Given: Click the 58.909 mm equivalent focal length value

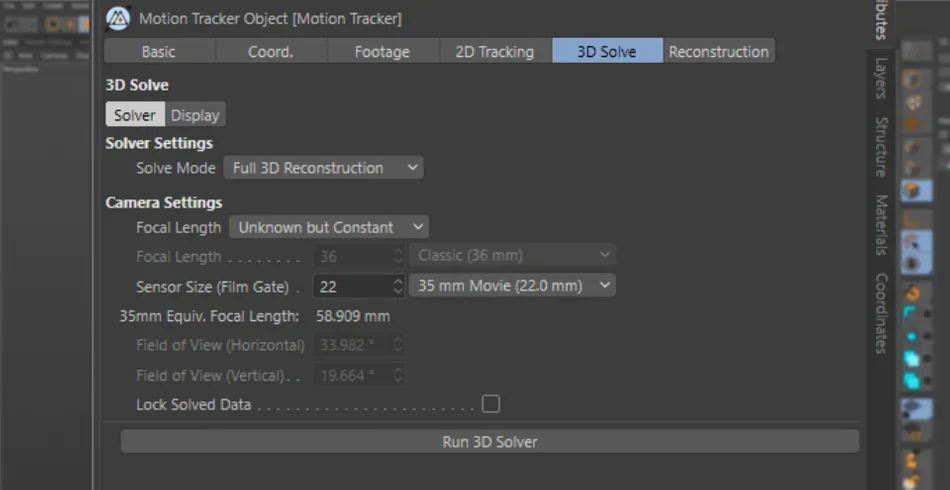Looking at the screenshot, I should (353, 316).
